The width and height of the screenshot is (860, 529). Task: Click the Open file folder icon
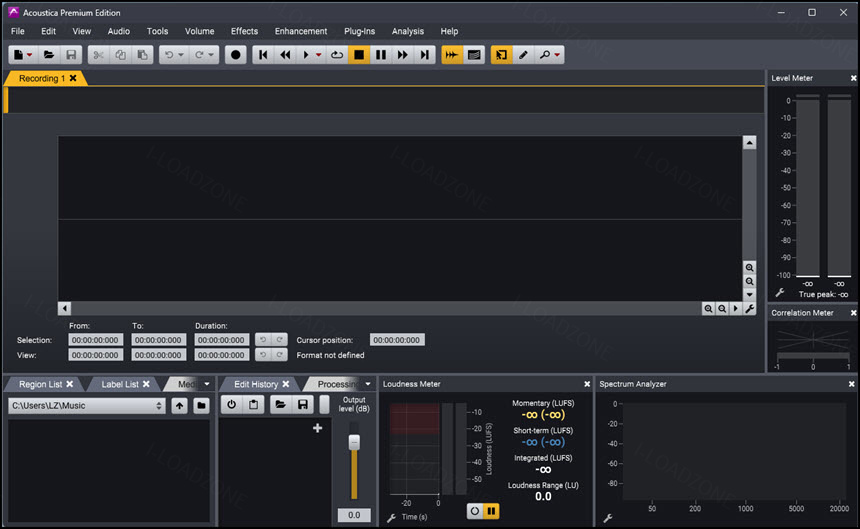(49, 55)
